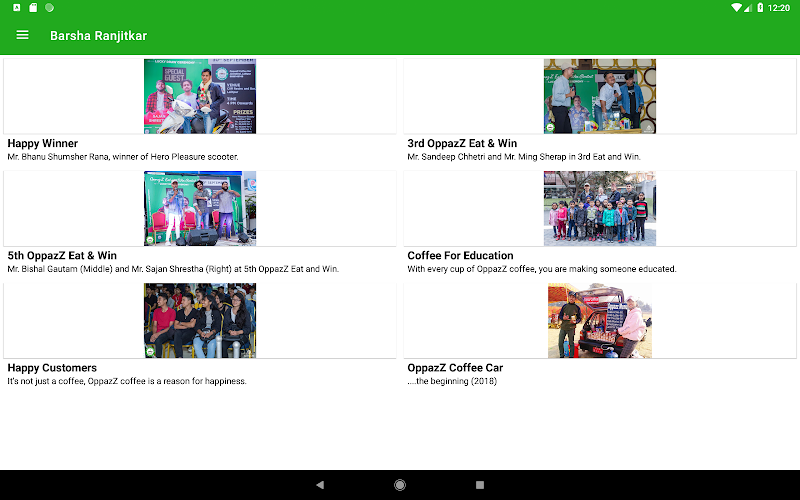Check the Wi-Fi status icon

coord(736,8)
